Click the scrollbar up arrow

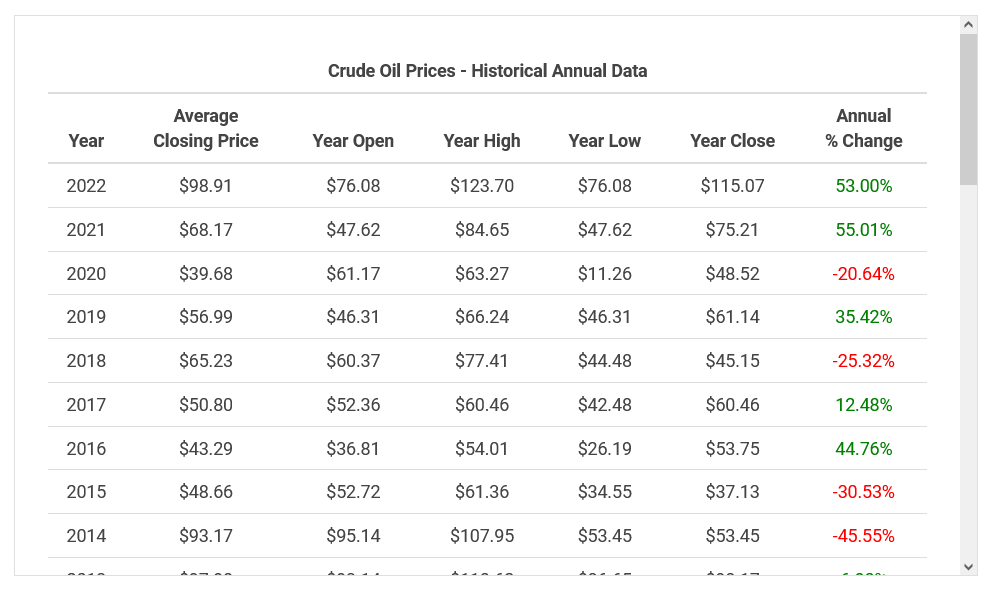pyautogui.click(x=968, y=25)
